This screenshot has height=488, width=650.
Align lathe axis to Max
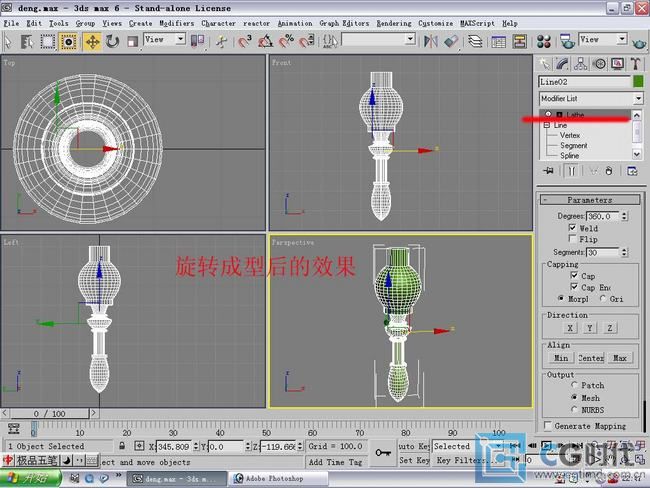pos(620,358)
